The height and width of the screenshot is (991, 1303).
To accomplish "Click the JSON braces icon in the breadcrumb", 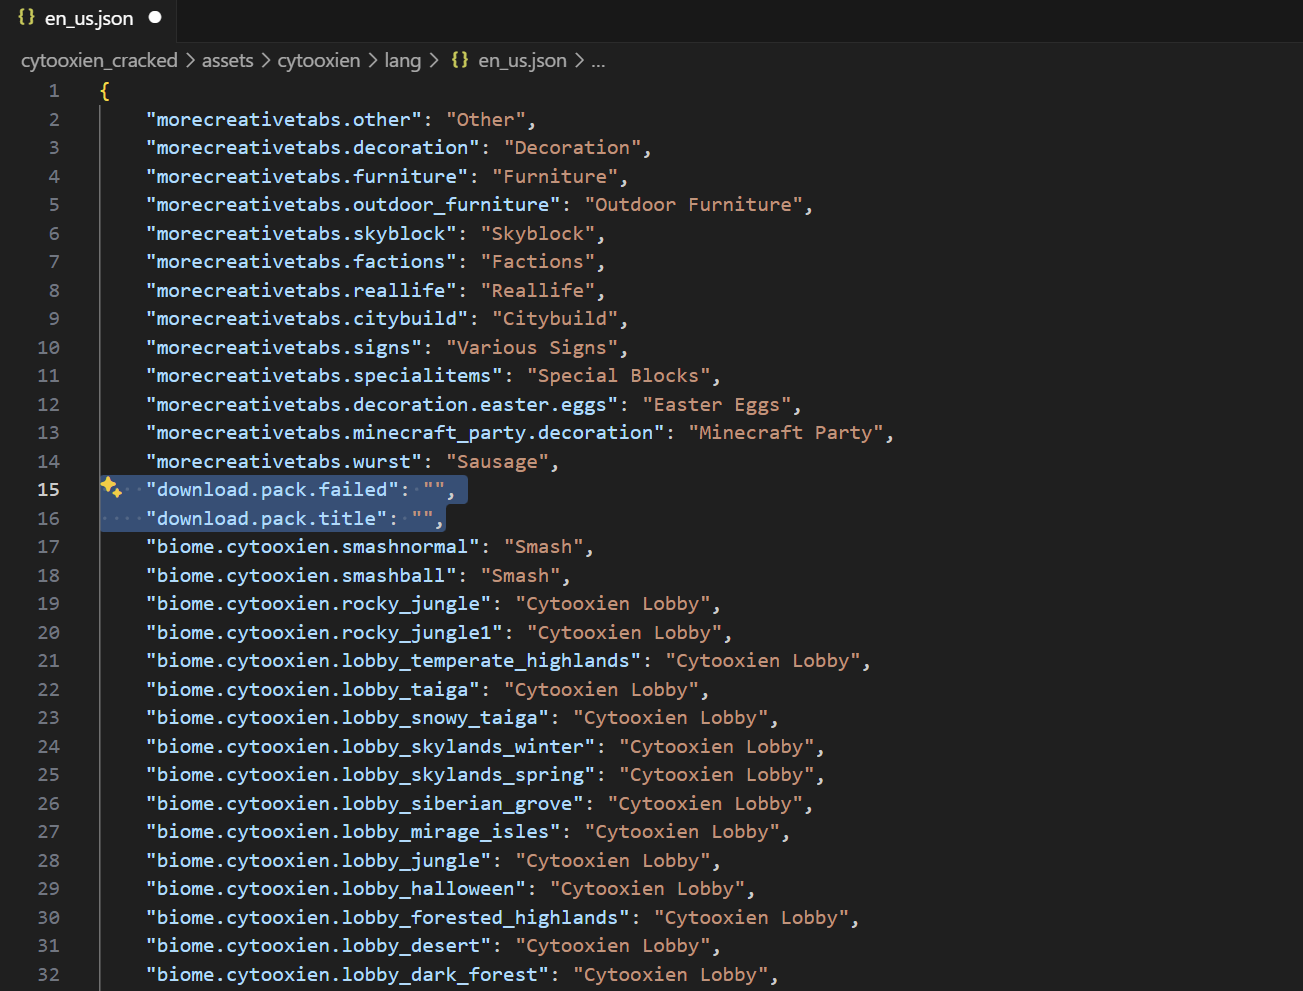I will pos(460,60).
